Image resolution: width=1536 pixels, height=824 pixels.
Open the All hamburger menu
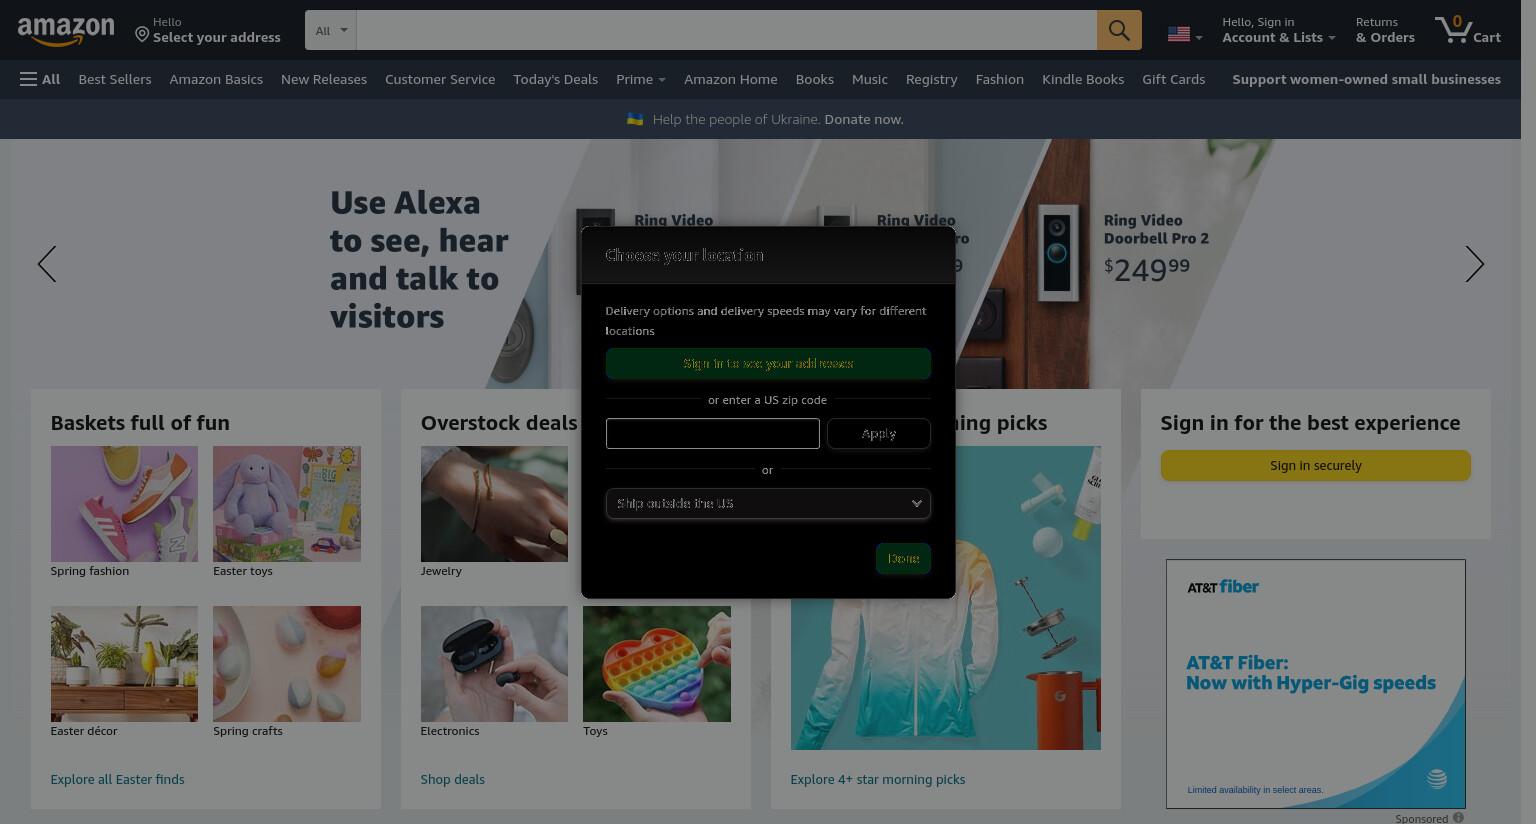click(x=40, y=79)
